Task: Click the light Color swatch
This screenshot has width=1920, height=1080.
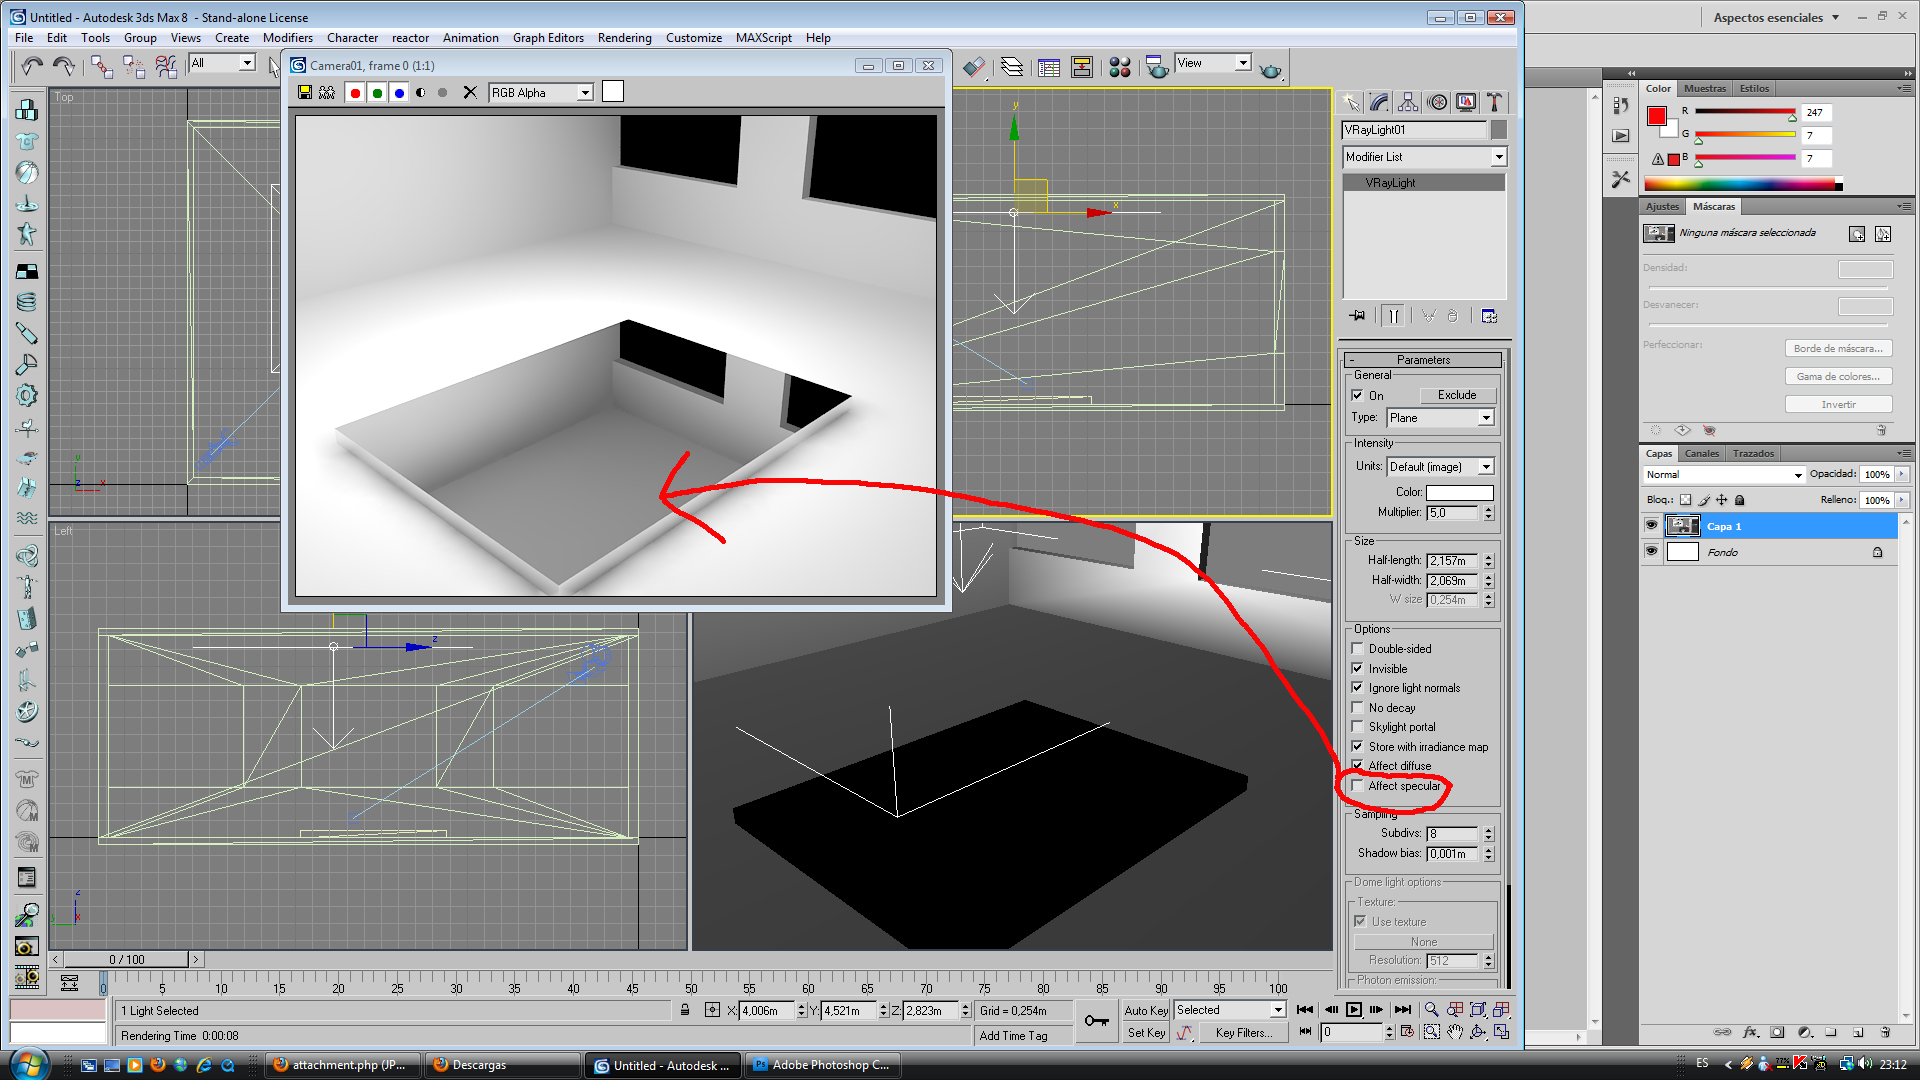Action: [x=1459, y=492]
